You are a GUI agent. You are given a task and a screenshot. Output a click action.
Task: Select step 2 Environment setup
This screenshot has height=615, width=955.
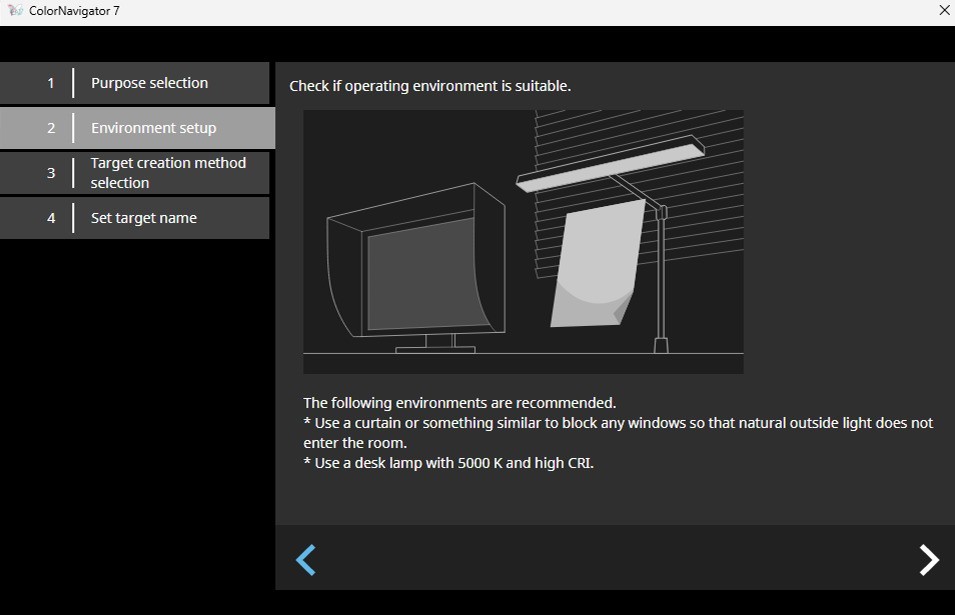pos(138,128)
